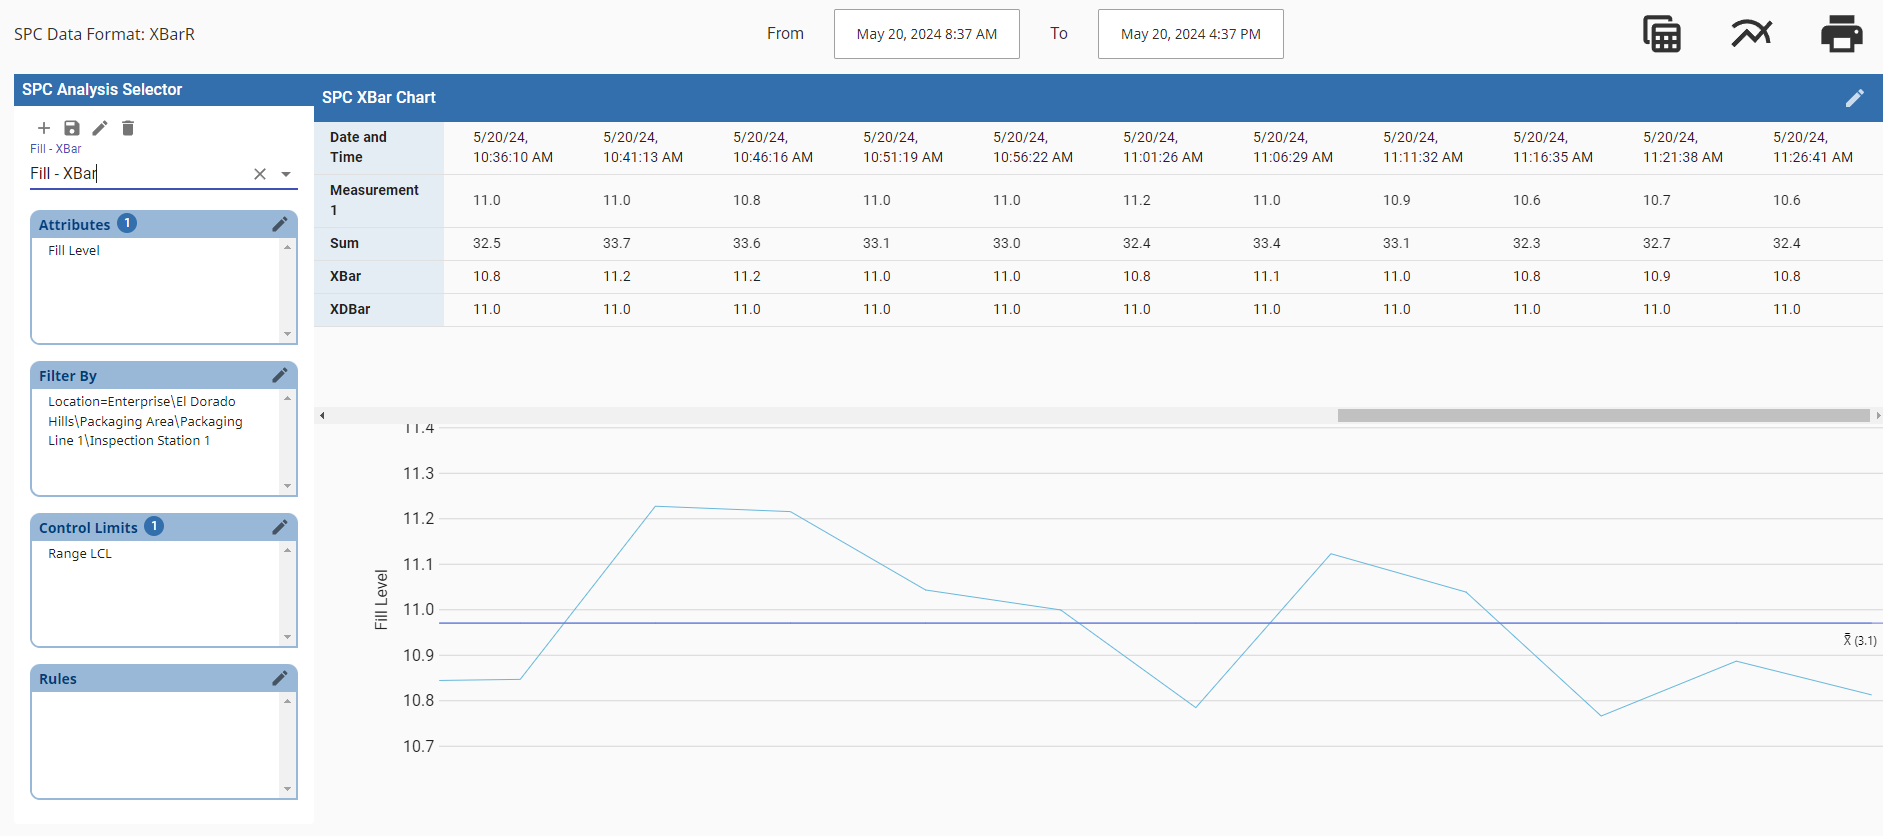Expand the Fill - XBar analysis dropdown
This screenshot has width=1883, height=836.
click(x=286, y=174)
